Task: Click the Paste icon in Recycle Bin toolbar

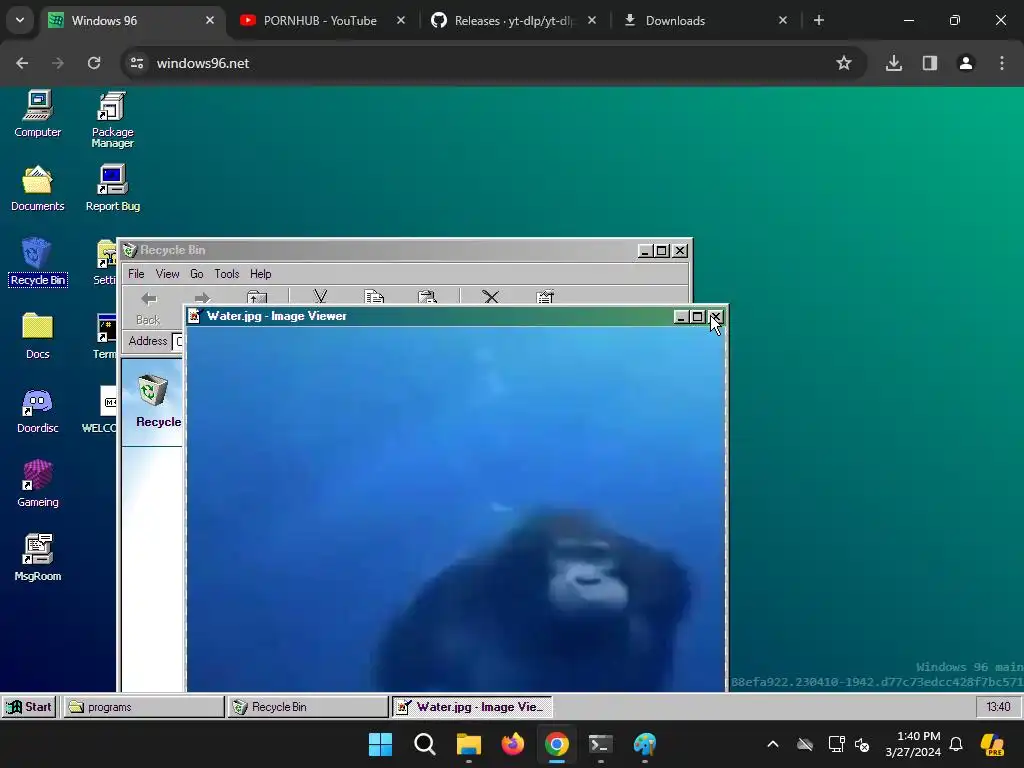Action: (x=427, y=296)
